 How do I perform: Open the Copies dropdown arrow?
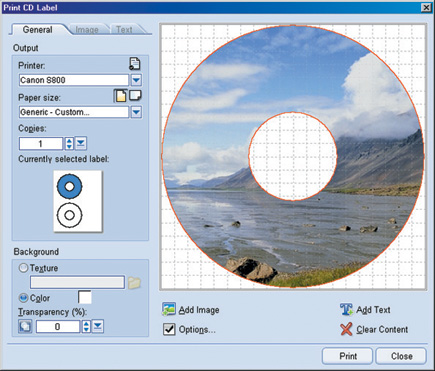coord(81,143)
